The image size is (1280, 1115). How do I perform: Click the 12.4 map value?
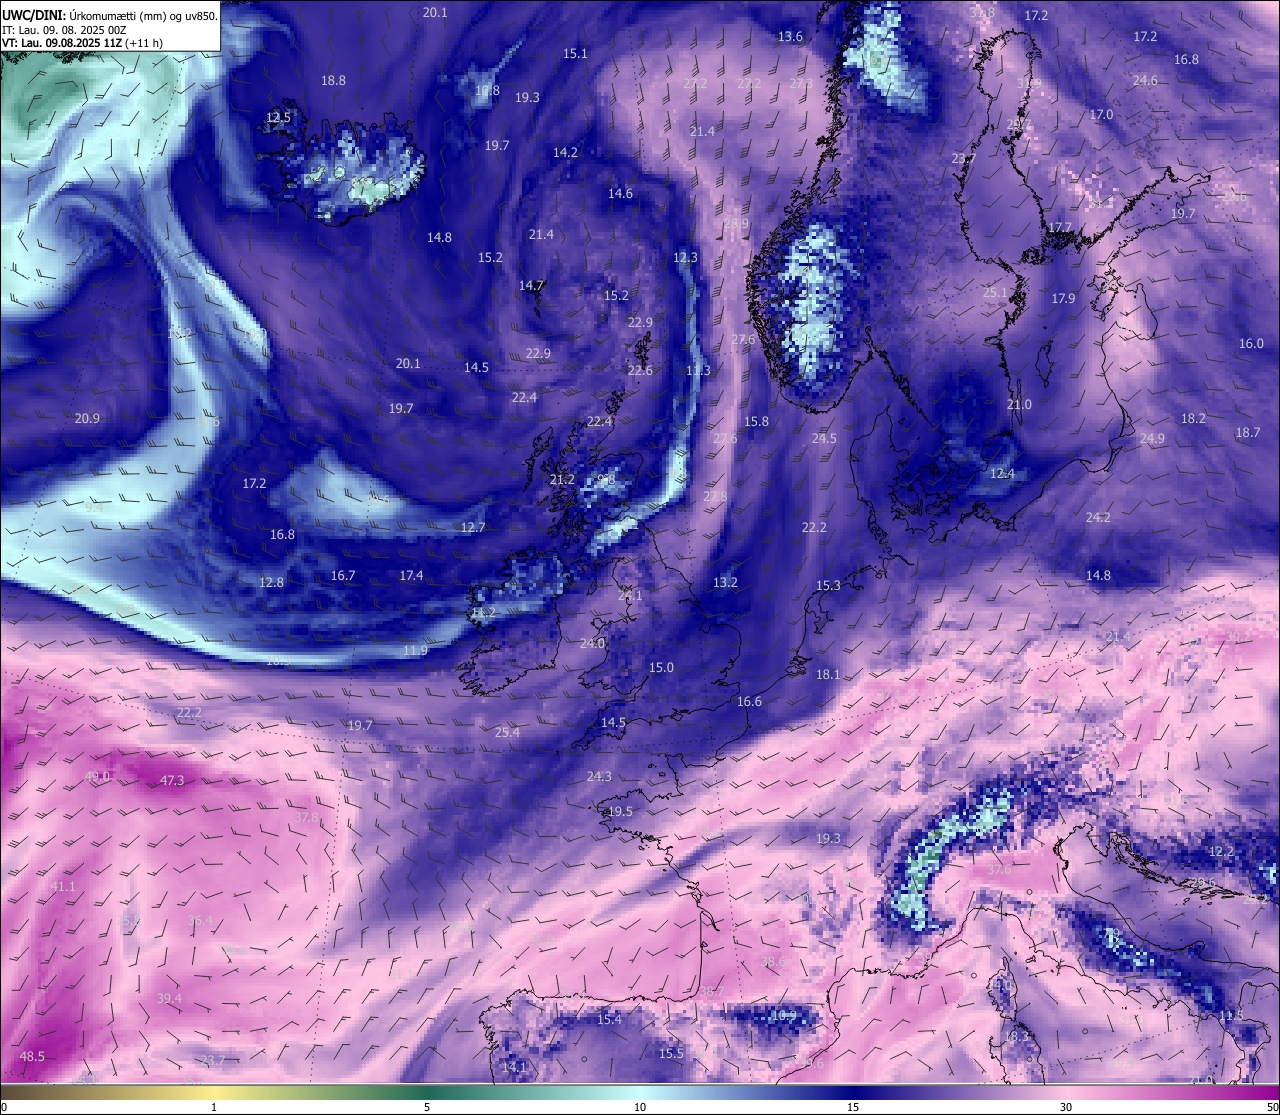point(1002,473)
